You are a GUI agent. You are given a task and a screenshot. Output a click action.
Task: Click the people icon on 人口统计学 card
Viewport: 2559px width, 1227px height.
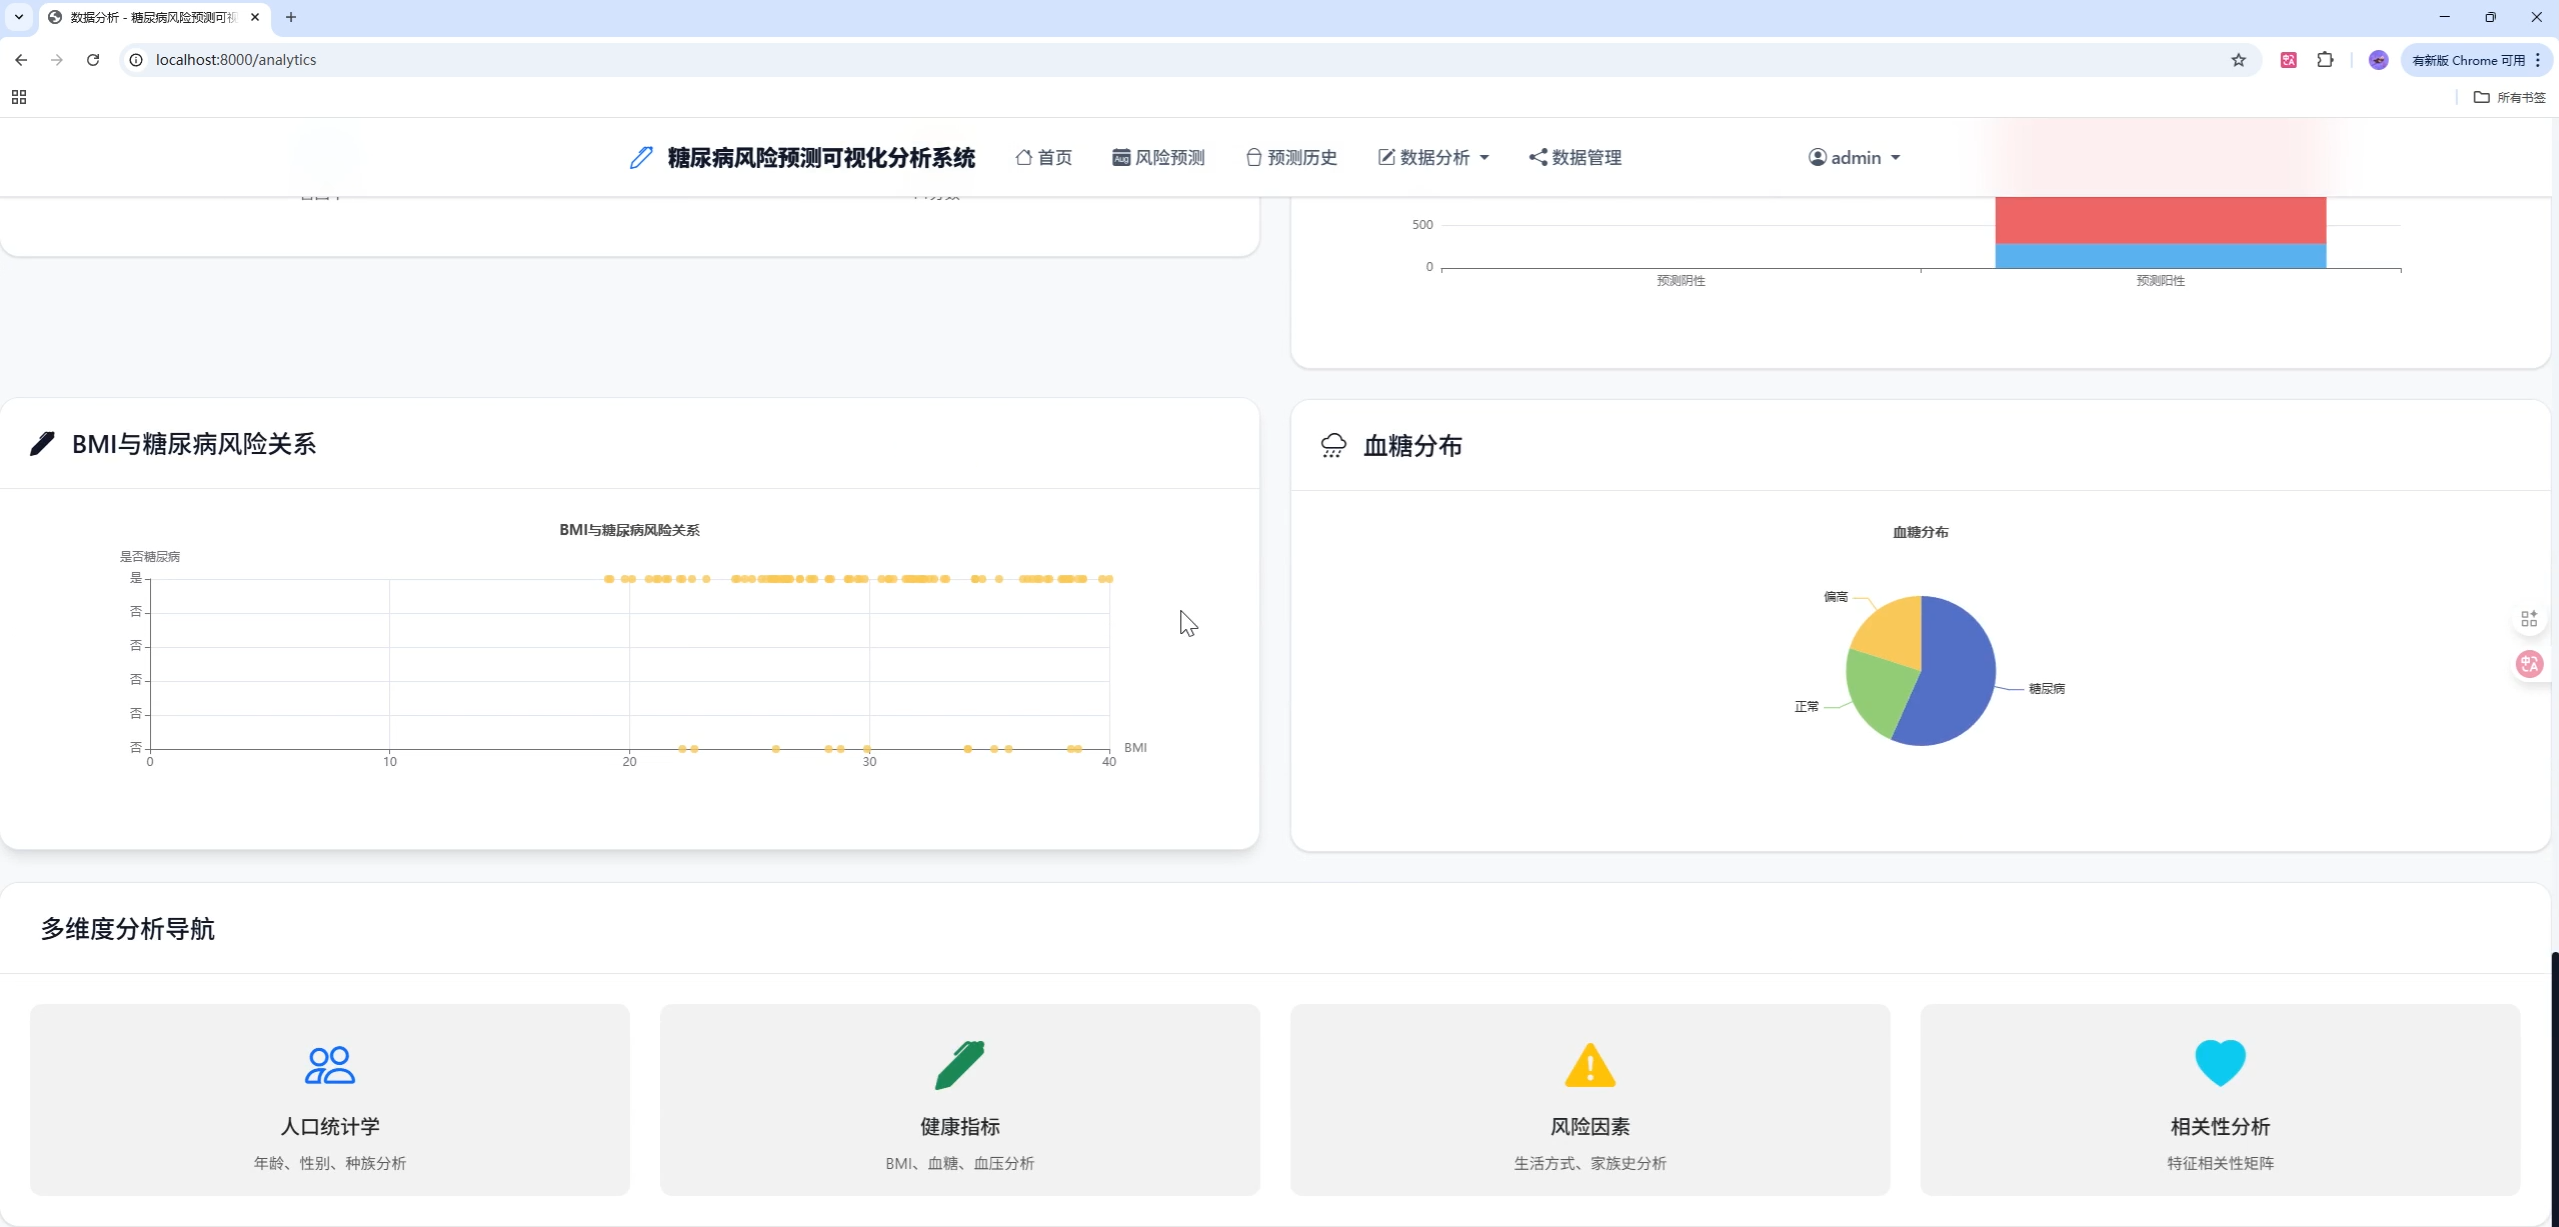tap(329, 1063)
